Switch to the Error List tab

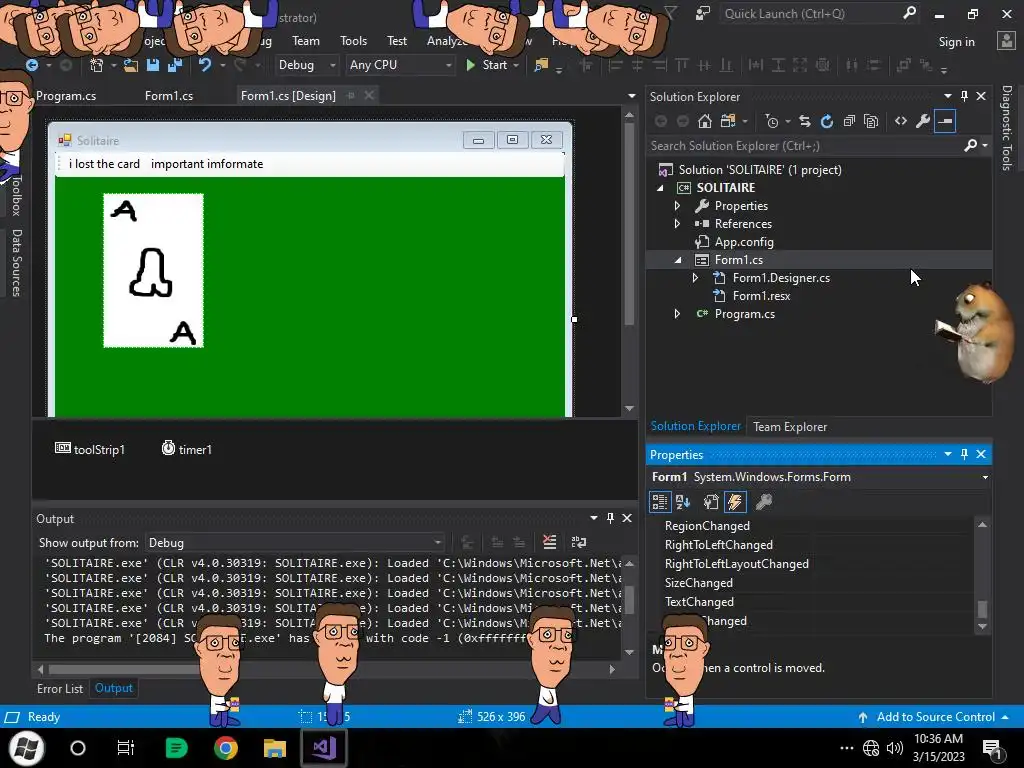(59, 688)
